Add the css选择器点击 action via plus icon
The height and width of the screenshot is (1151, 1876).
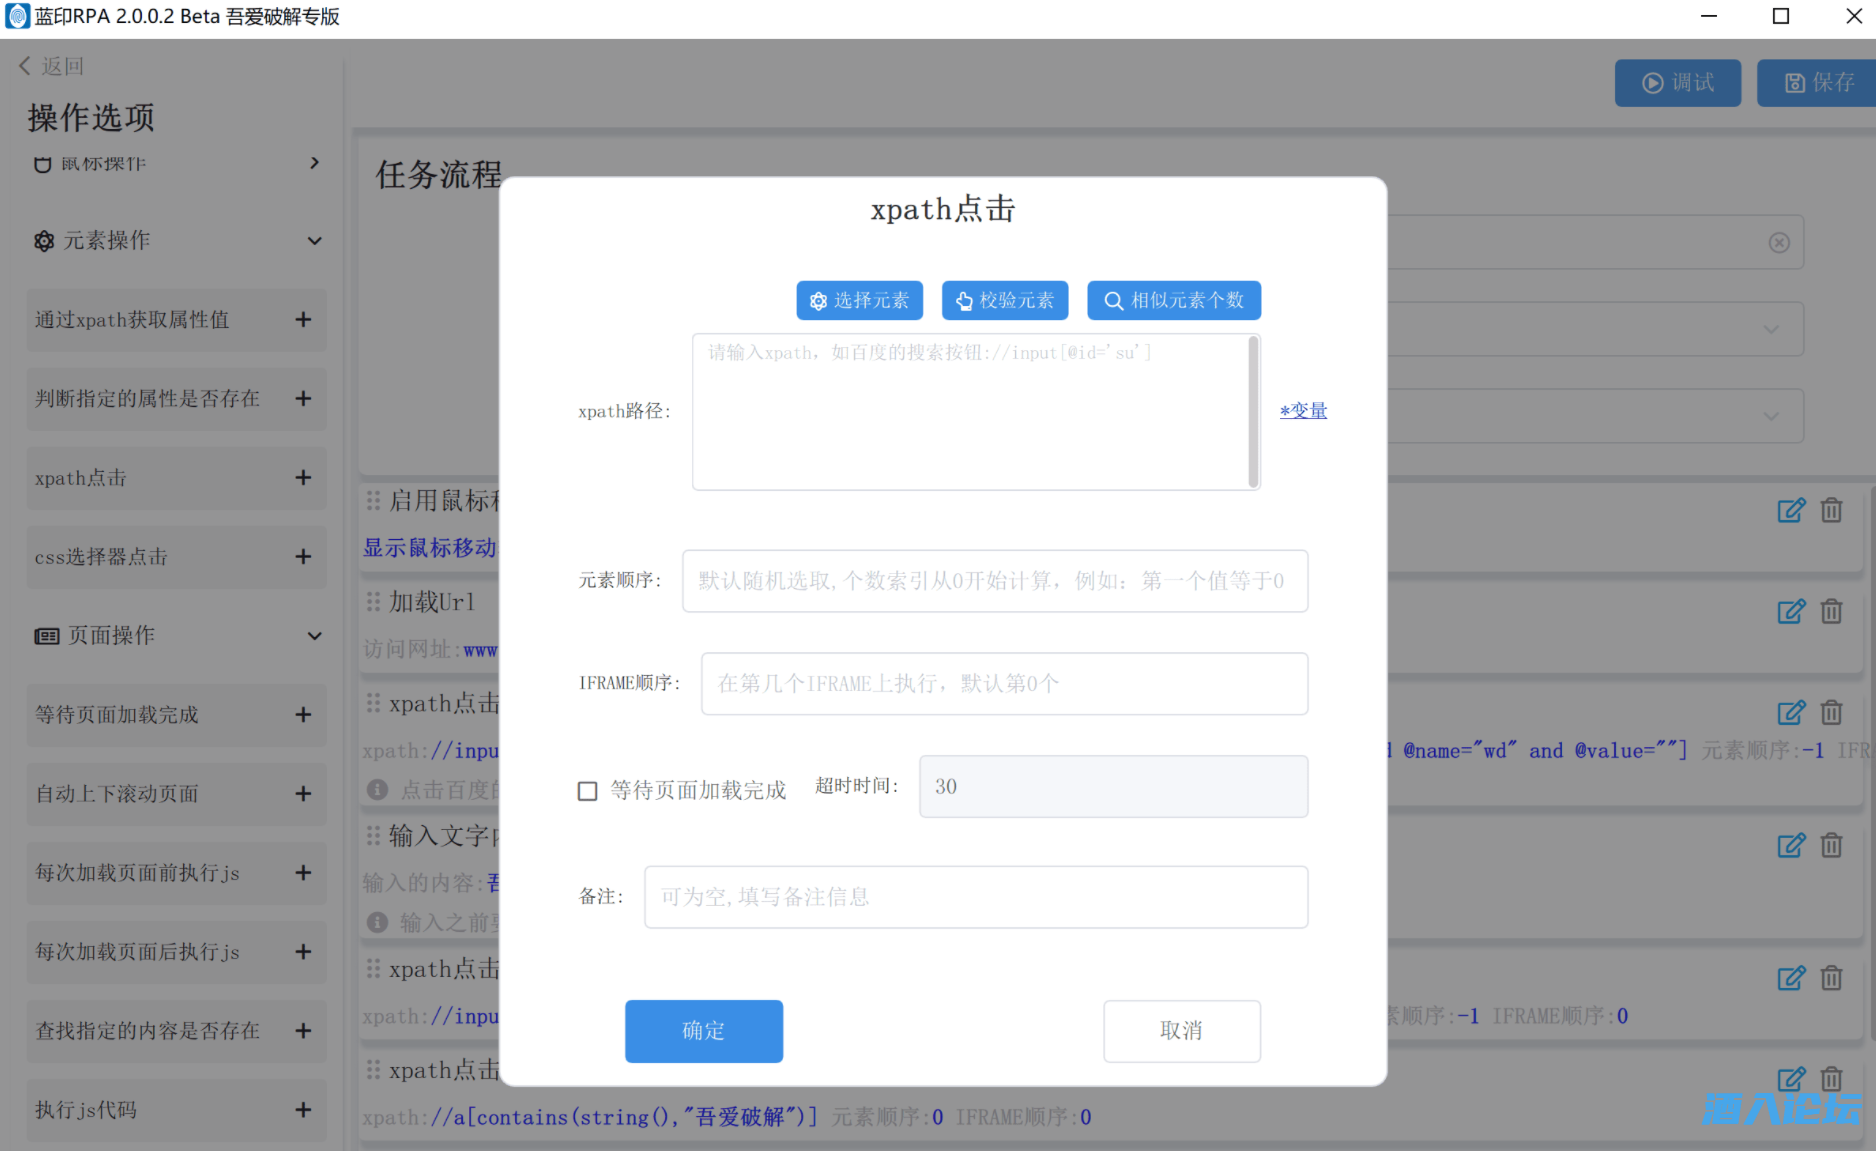303,557
